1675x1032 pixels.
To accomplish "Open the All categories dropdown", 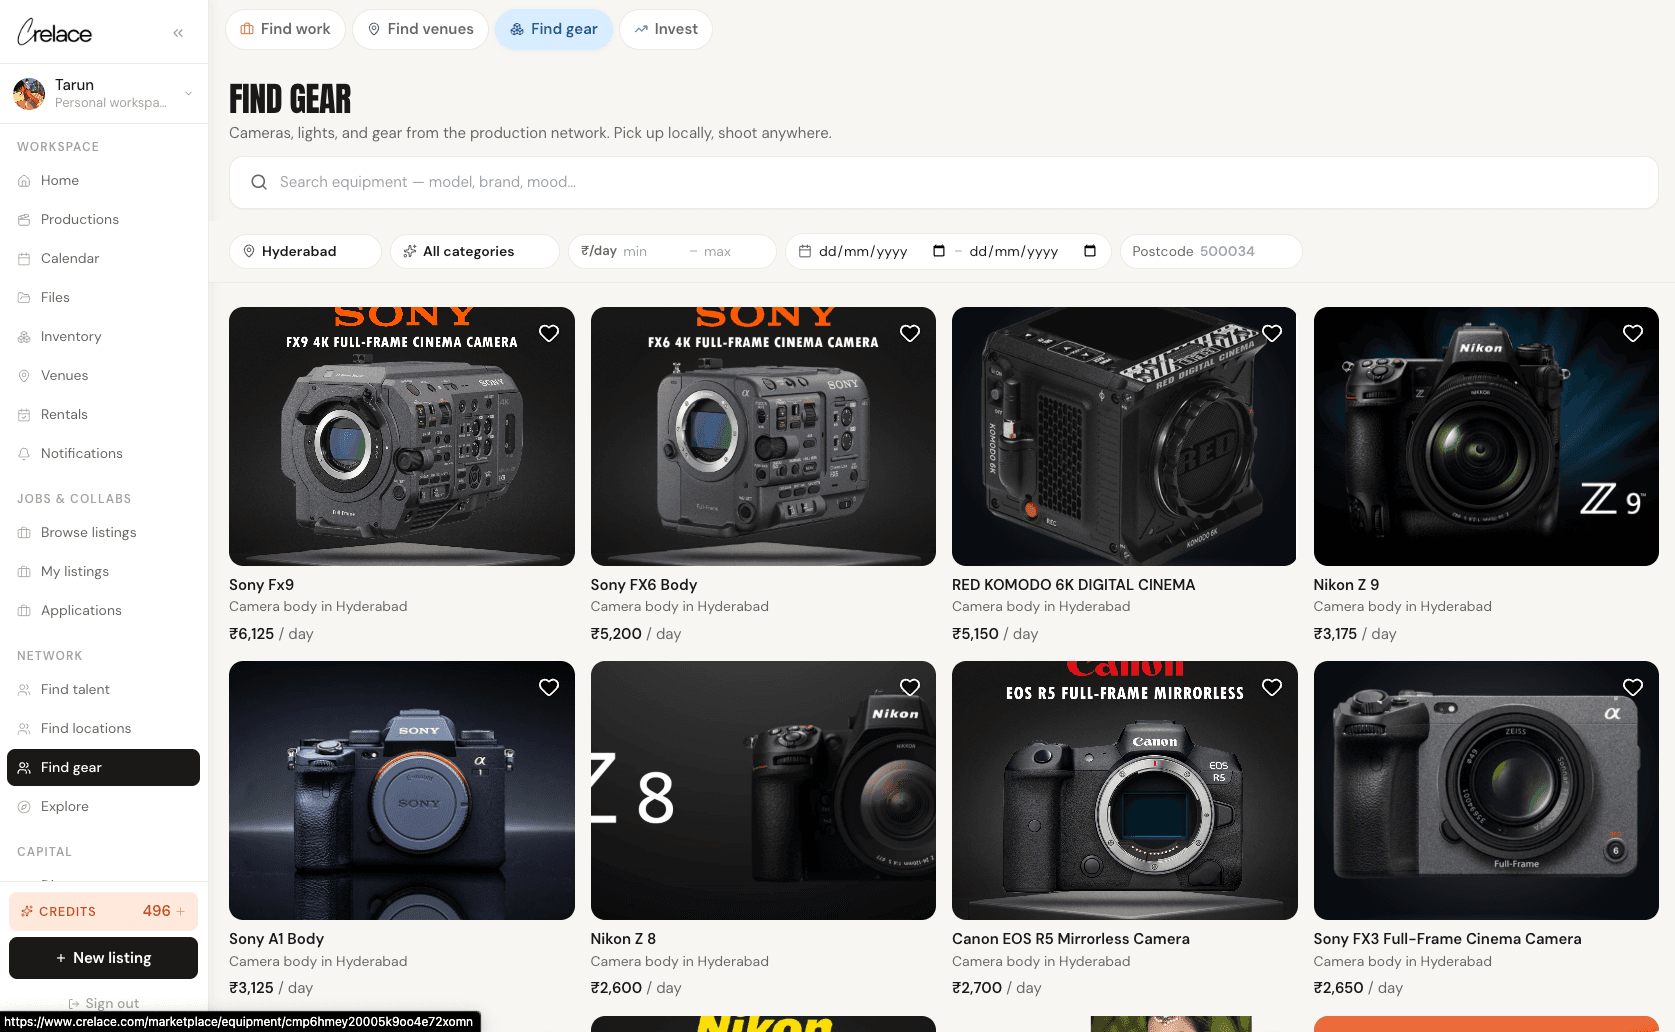I will click(x=475, y=251).
